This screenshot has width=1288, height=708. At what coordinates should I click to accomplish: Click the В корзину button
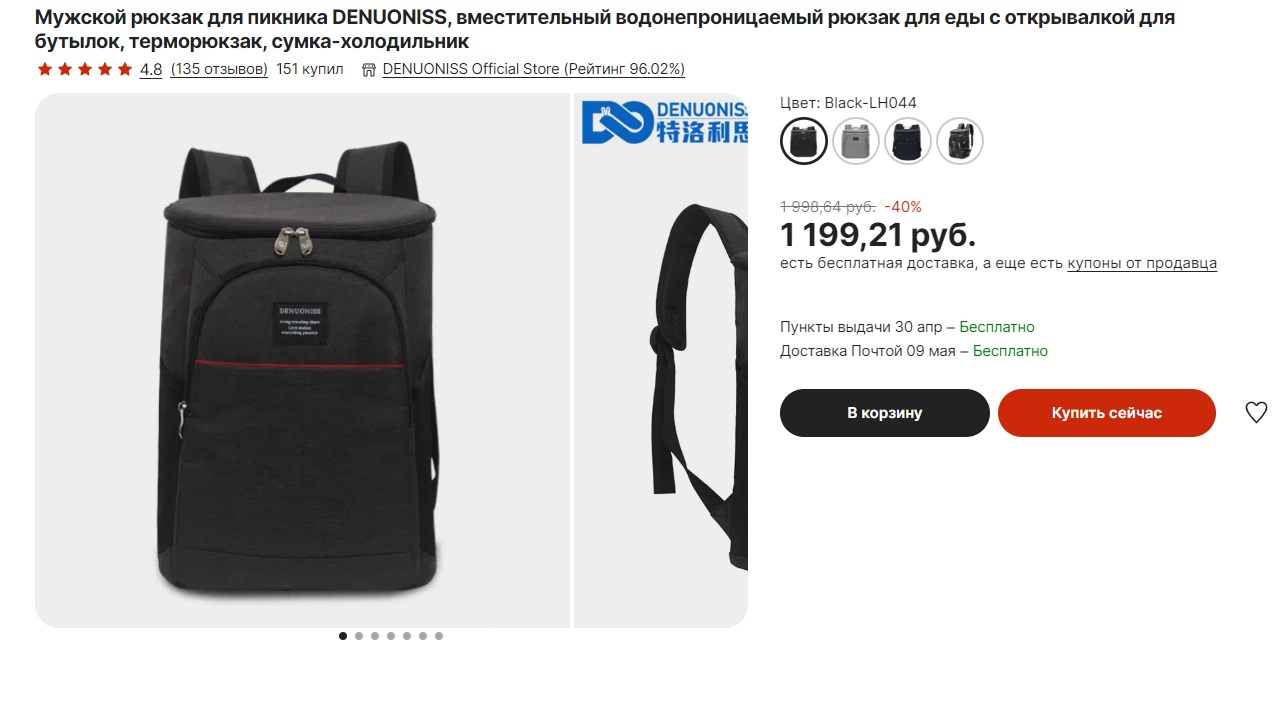[885, 413]
